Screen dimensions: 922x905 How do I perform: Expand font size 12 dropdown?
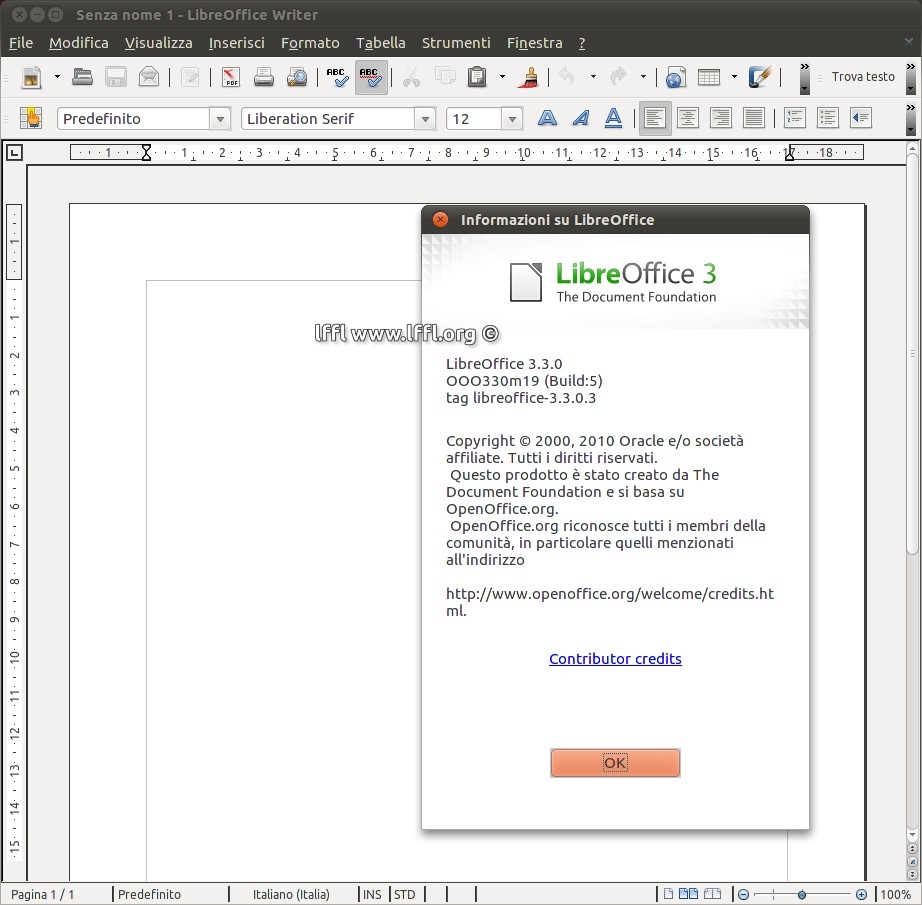pos(512,119)
